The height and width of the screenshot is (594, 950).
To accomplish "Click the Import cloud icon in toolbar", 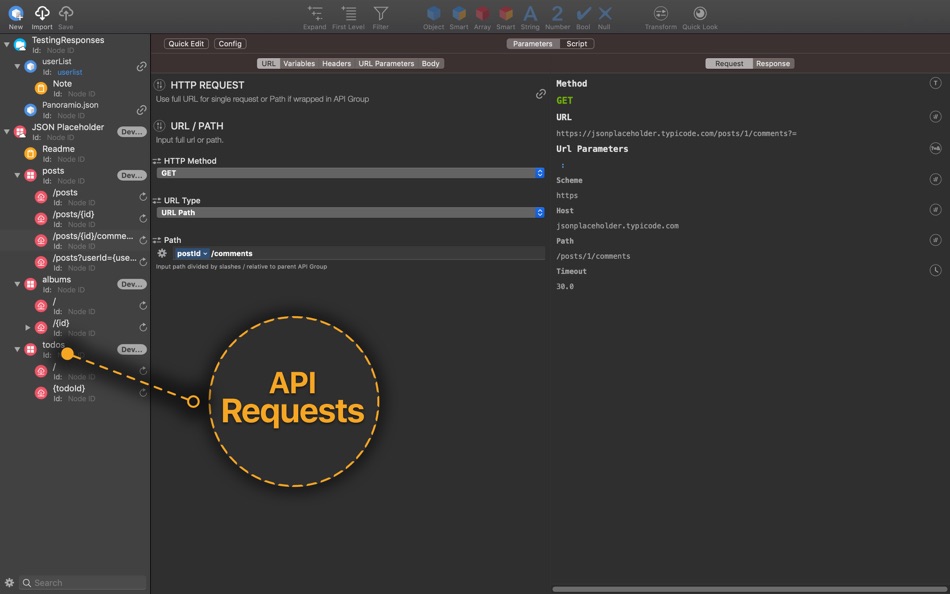I will [42, 13].
